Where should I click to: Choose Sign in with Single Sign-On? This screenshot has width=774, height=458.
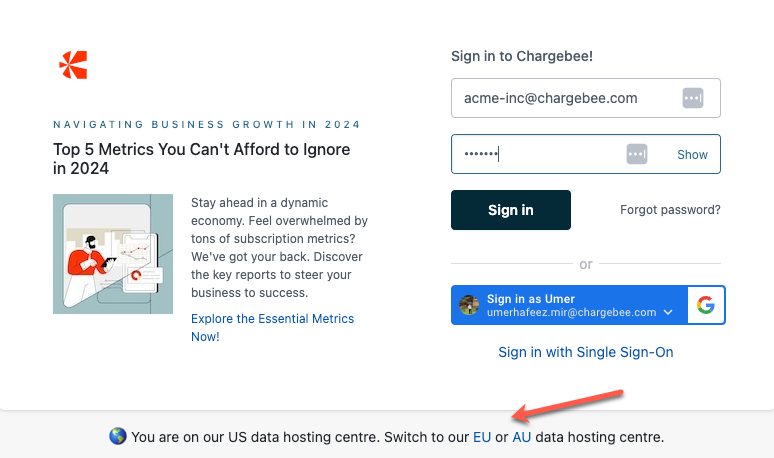pyautogui.click(x=586, y=352)
